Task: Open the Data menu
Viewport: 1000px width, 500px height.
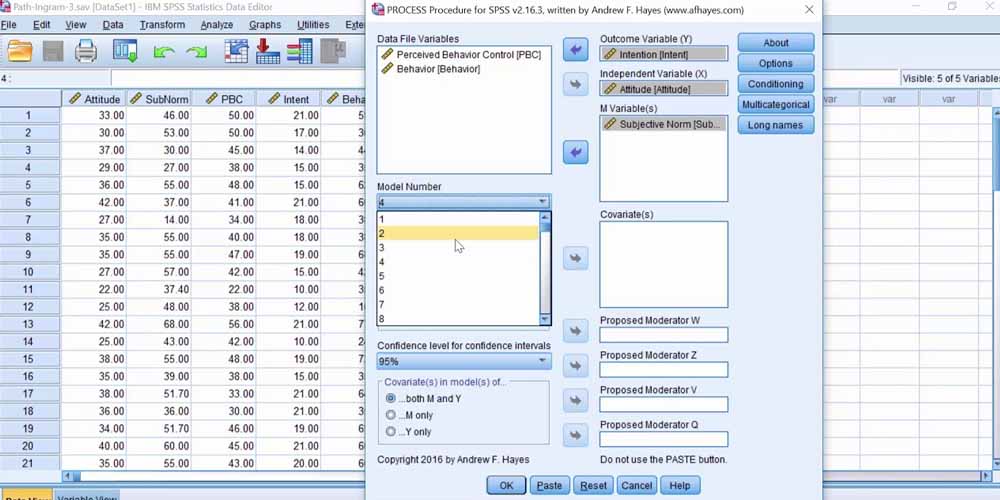Action: click(x=113, y=25)
